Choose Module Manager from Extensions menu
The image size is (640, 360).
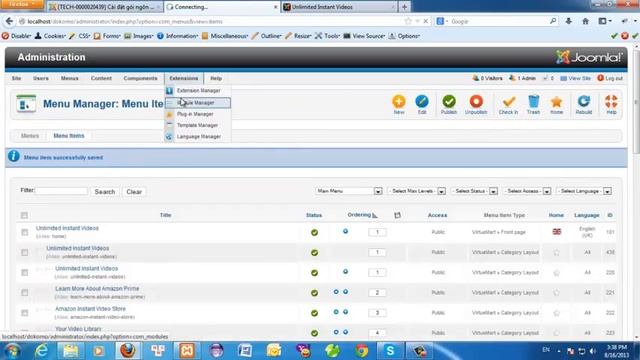(198, 103)
